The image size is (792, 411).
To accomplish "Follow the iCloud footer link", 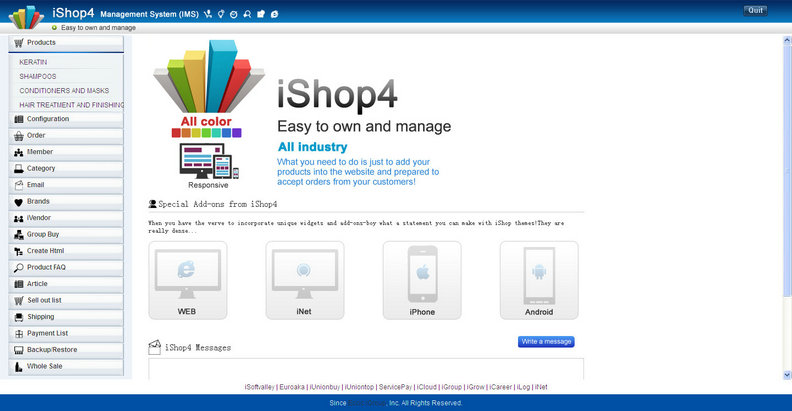I will [x=427, y=387].
